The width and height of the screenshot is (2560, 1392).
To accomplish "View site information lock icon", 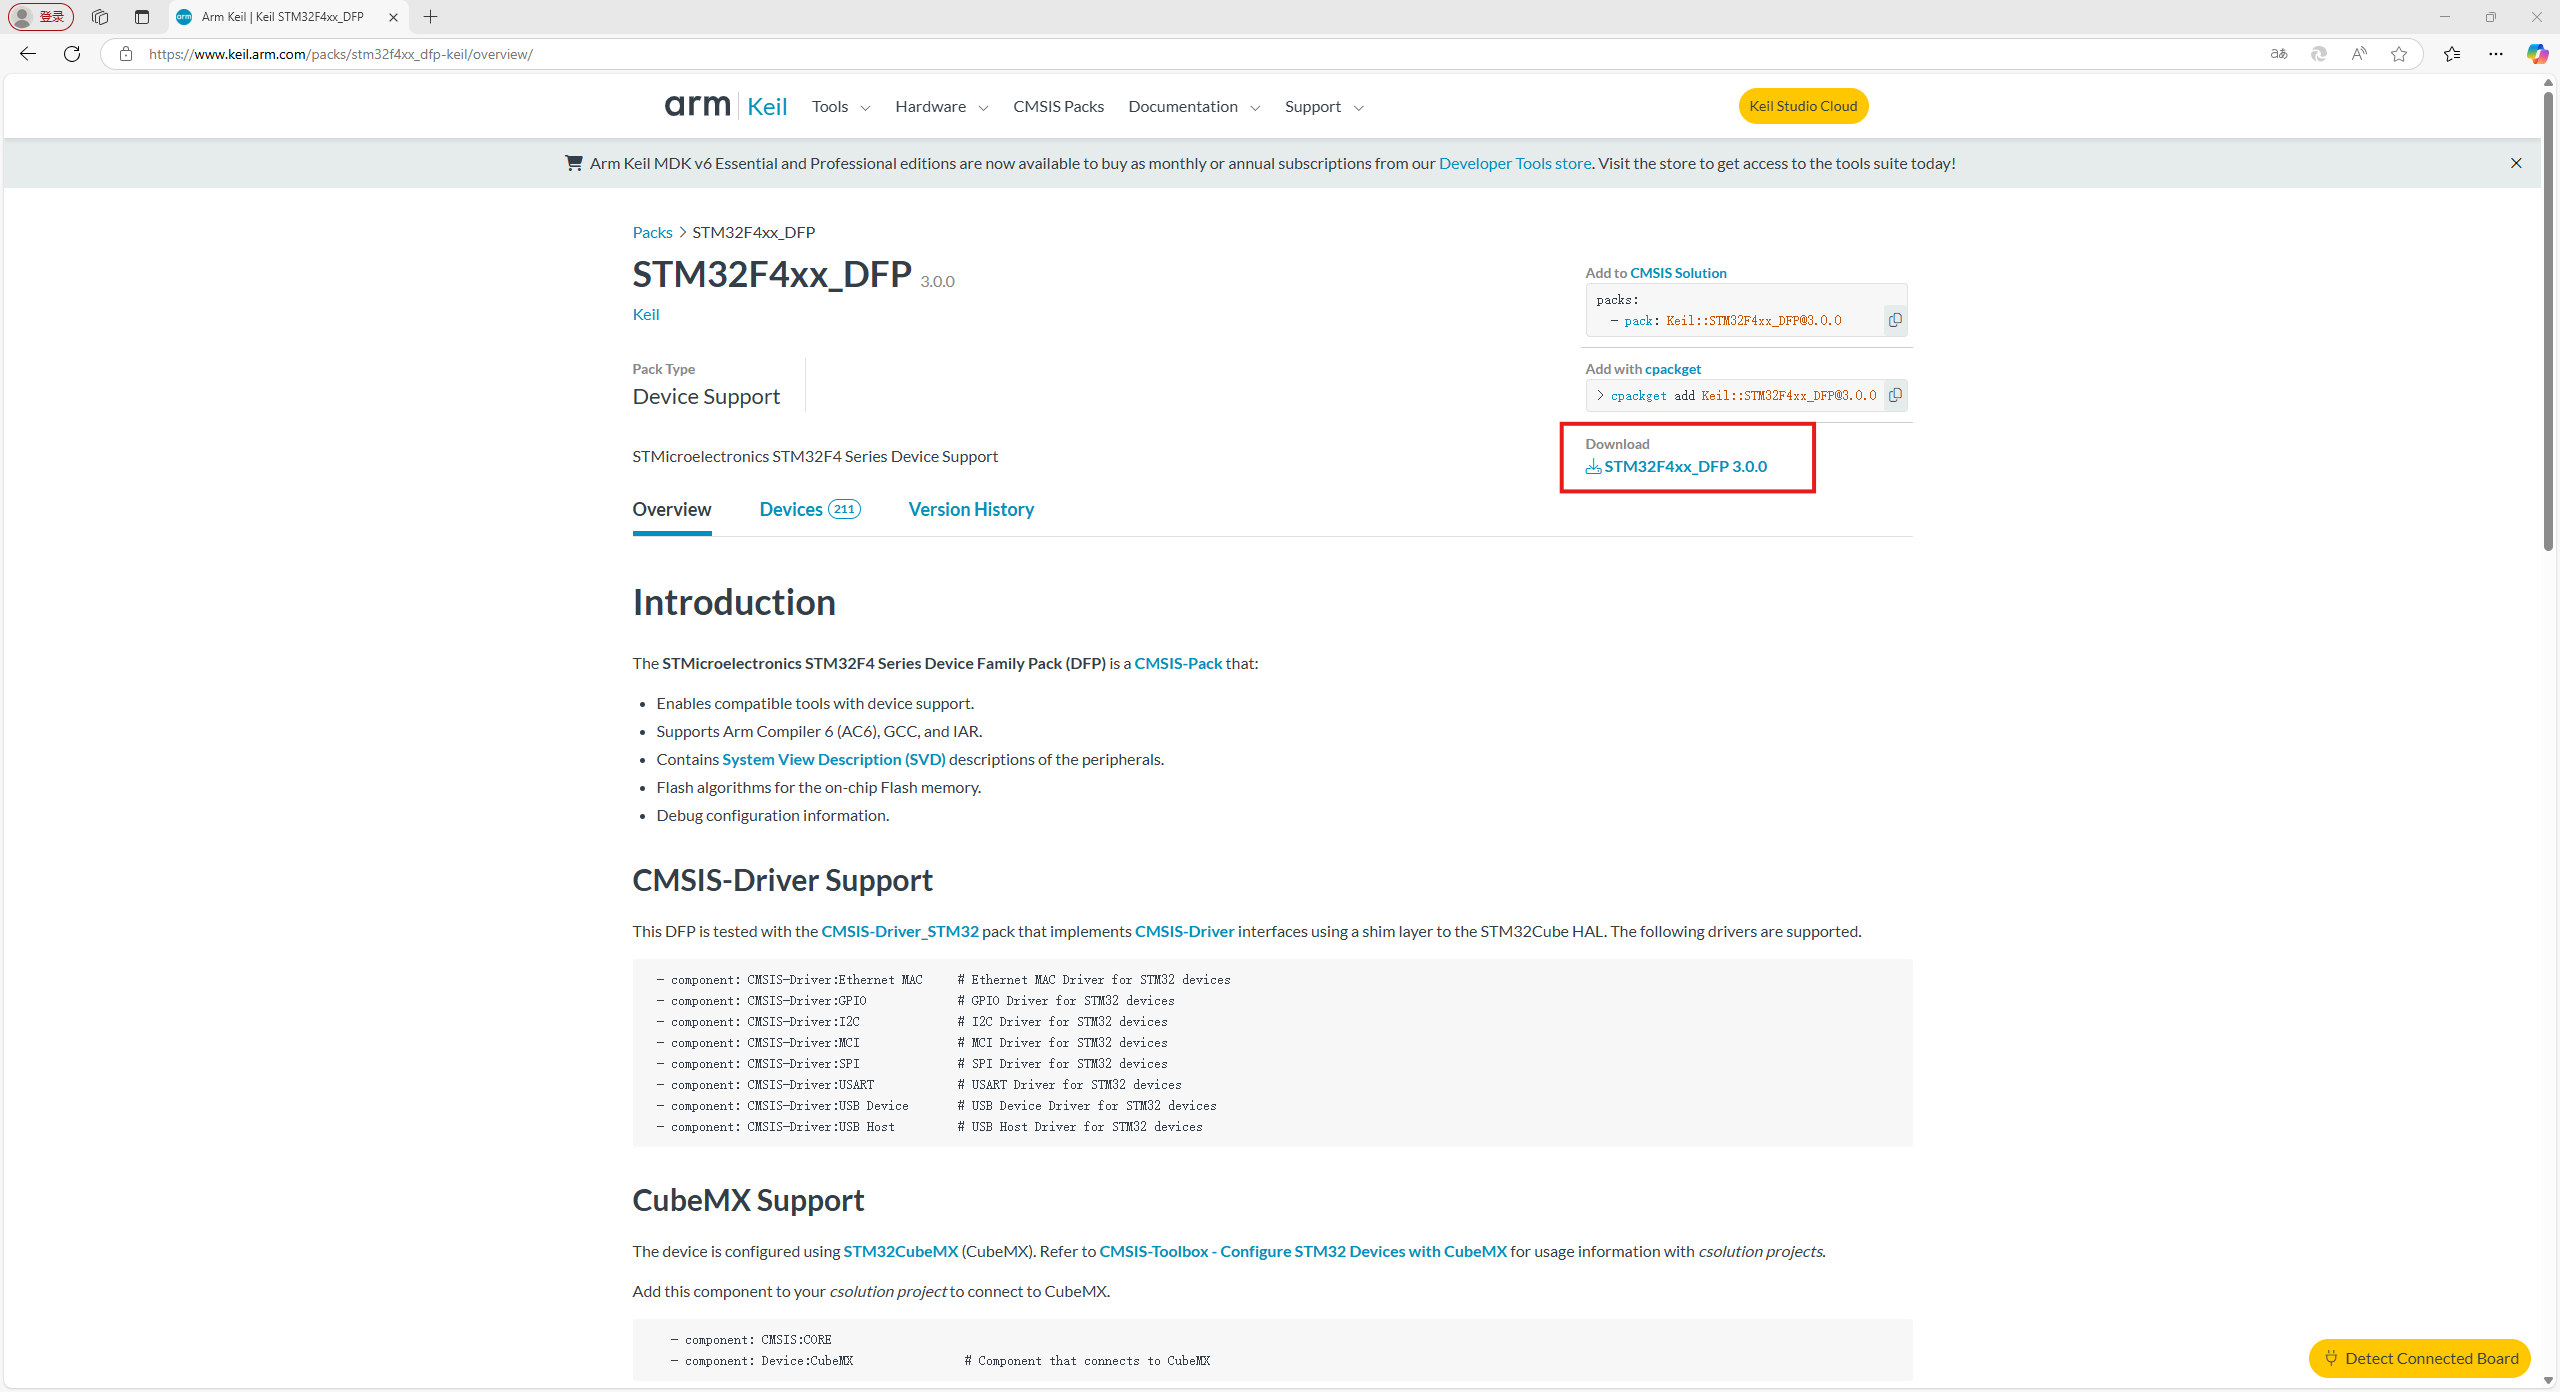I will pos(126,54).
